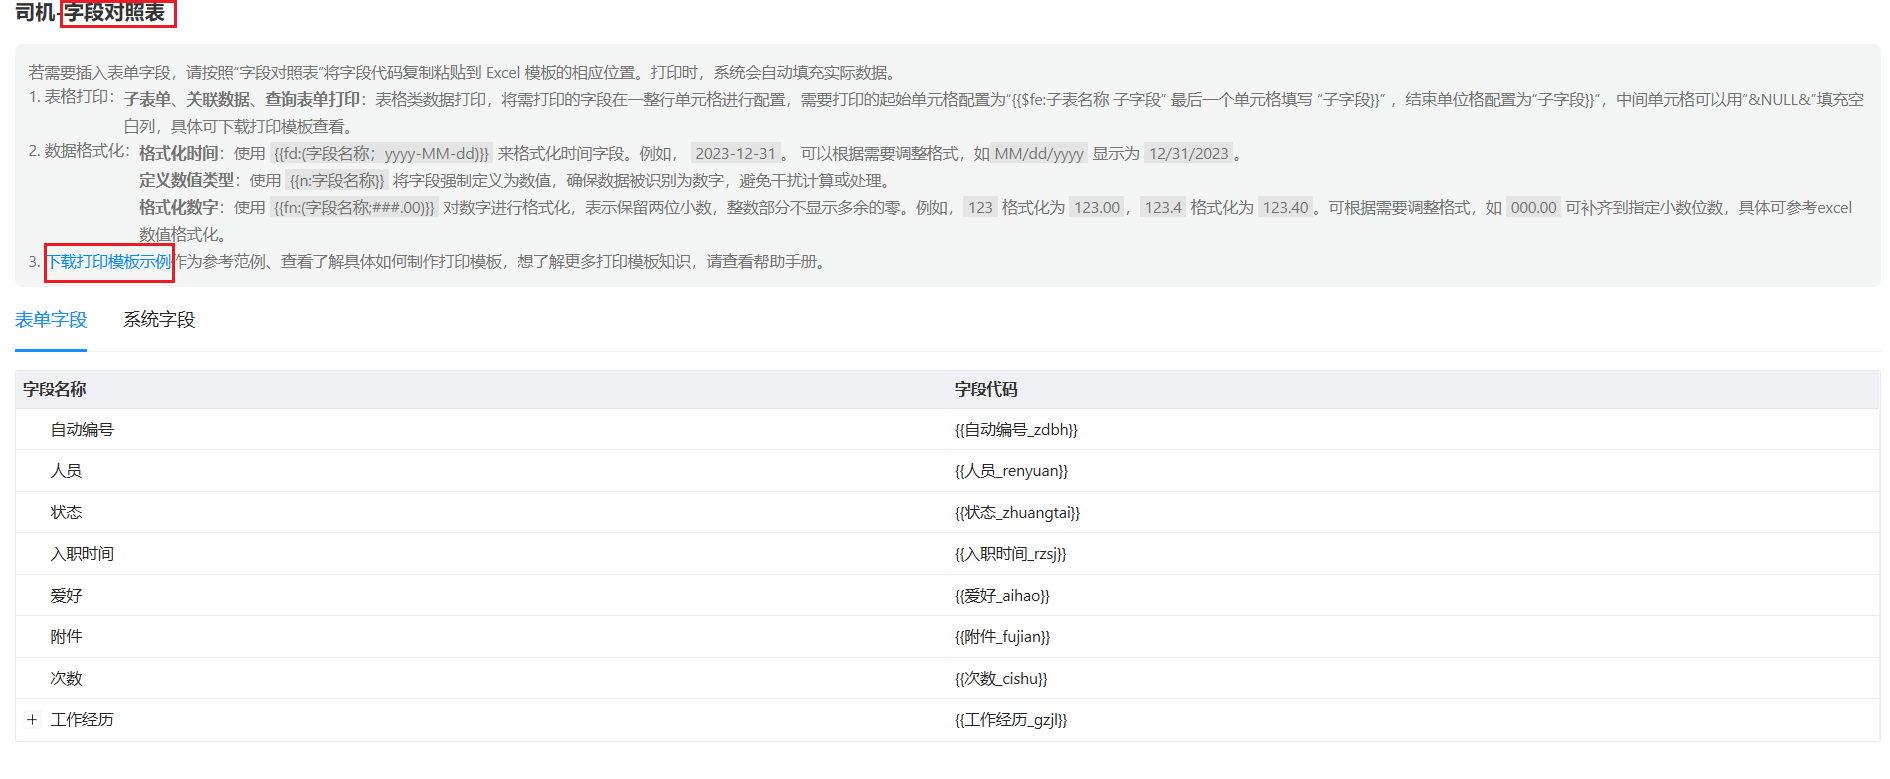
Task: Click the {{fn:(字段名称:###.00)}} code sample
Action: 354,208
